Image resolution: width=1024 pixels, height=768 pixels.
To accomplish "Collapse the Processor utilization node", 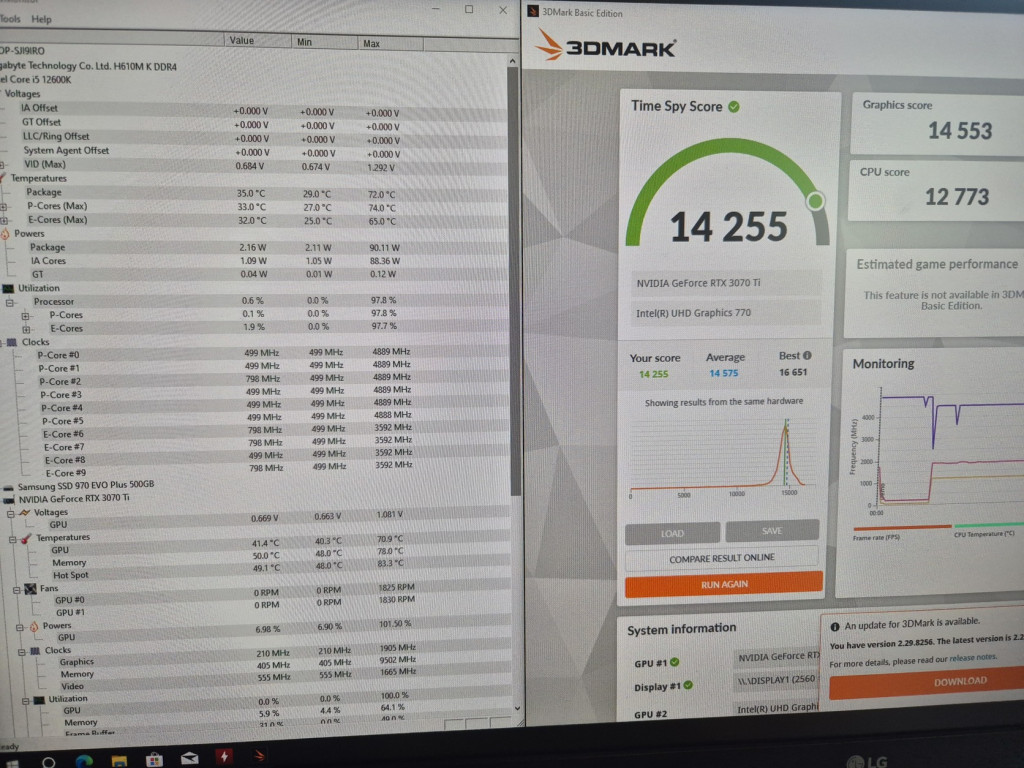I will point(10,302).
